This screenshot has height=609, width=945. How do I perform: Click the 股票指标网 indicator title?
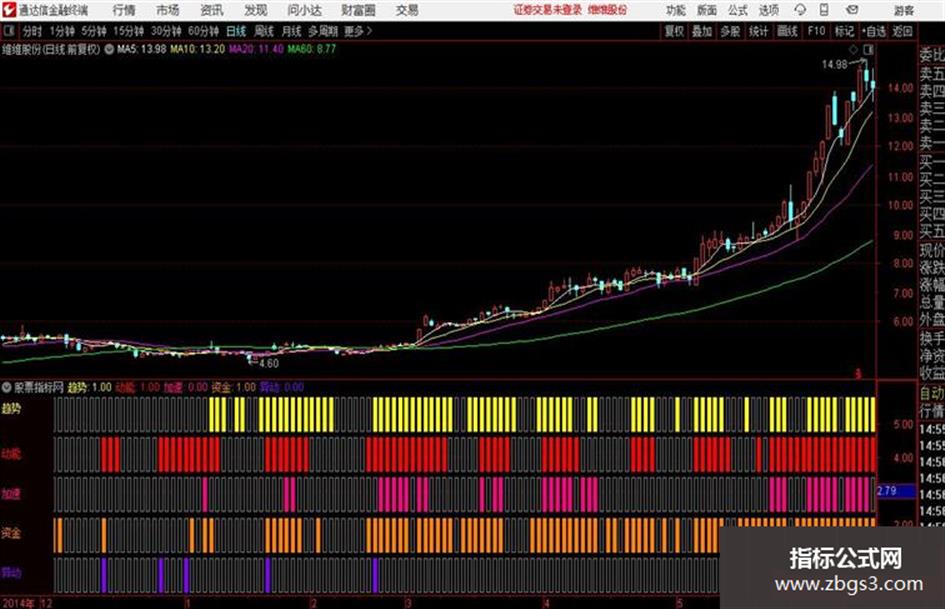[39, 387]
